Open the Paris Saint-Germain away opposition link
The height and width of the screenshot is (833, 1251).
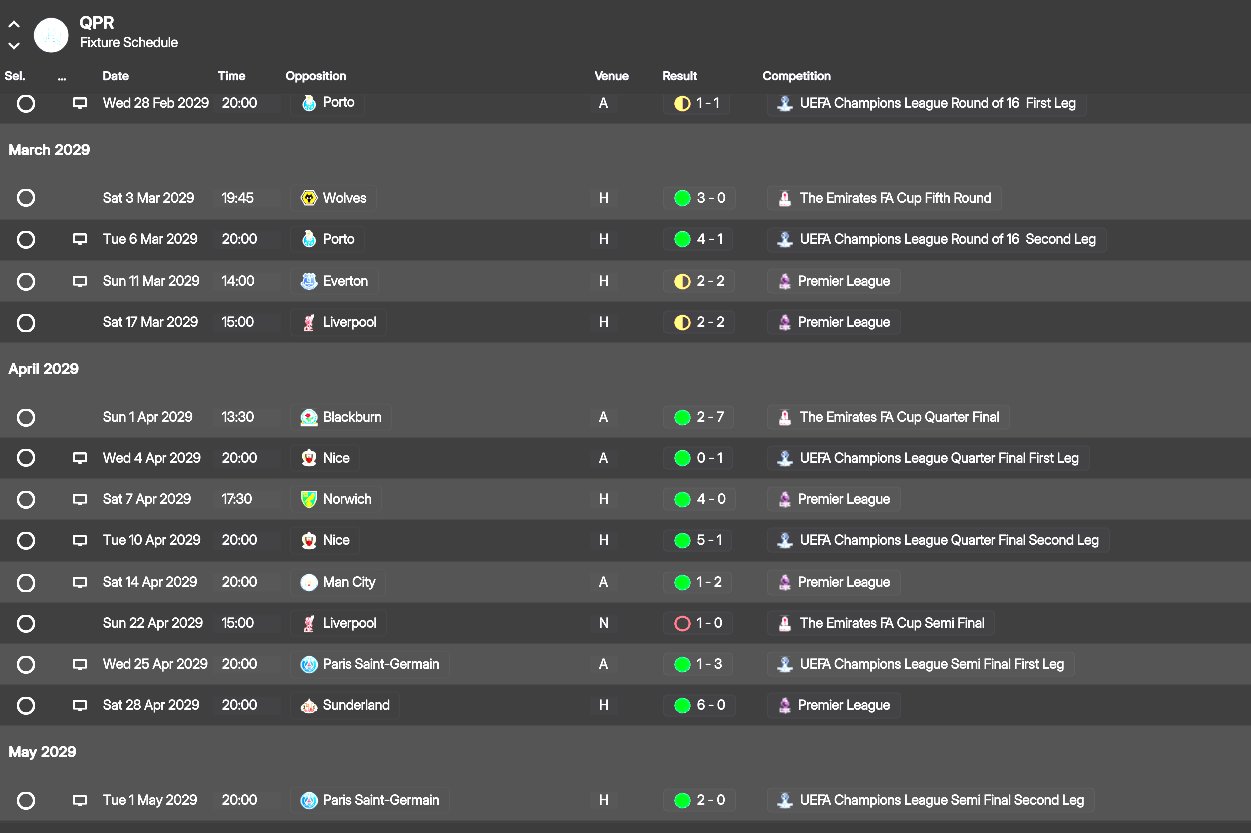(380, 664)
